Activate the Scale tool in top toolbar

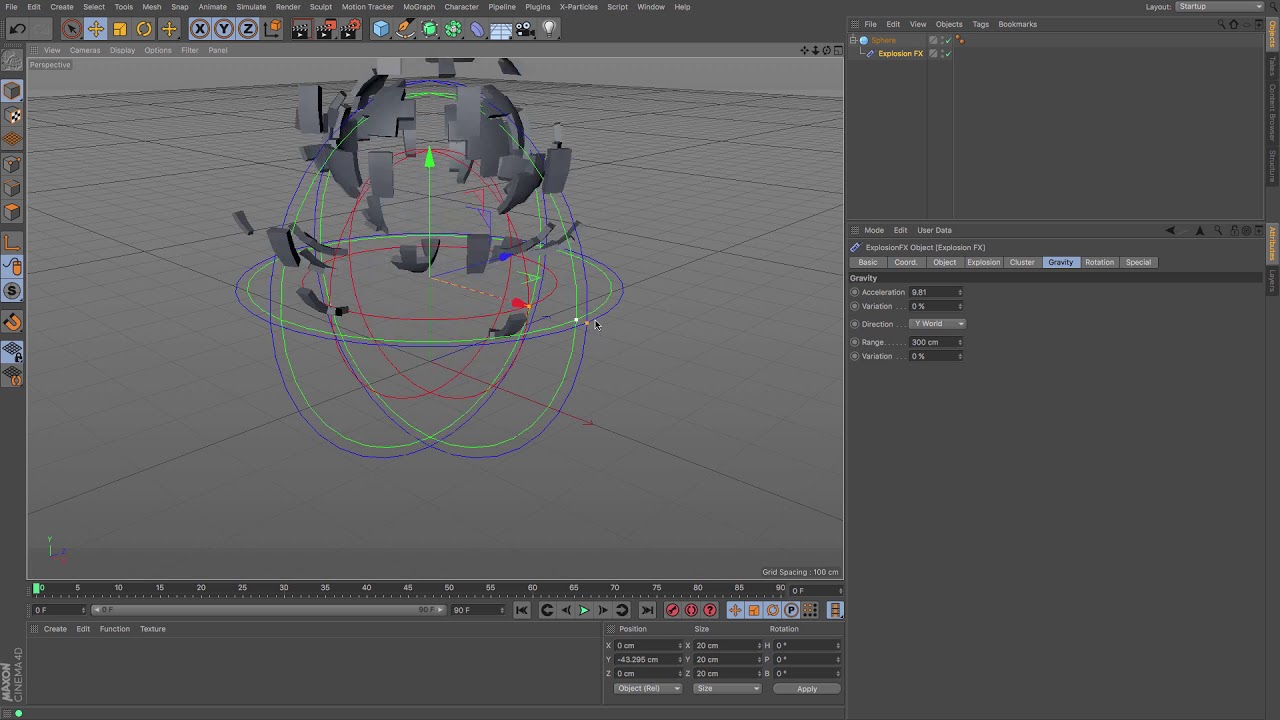click(120, 29)
